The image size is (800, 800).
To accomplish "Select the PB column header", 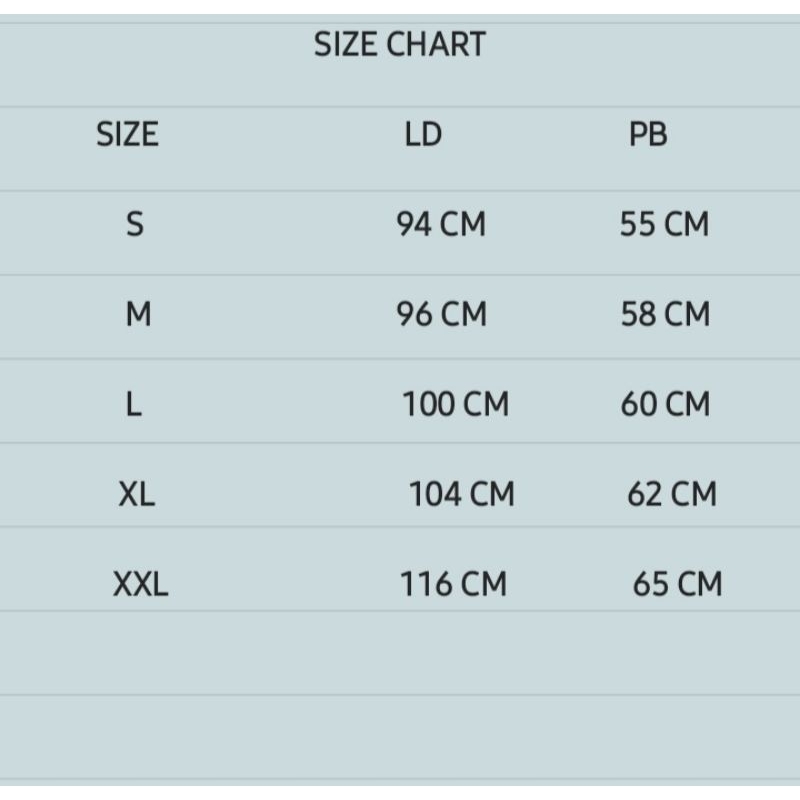I will (x=648, y=134).
